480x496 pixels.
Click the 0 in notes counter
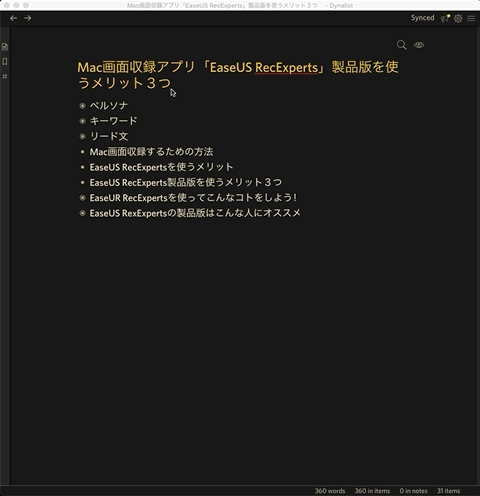pos(413,491)
